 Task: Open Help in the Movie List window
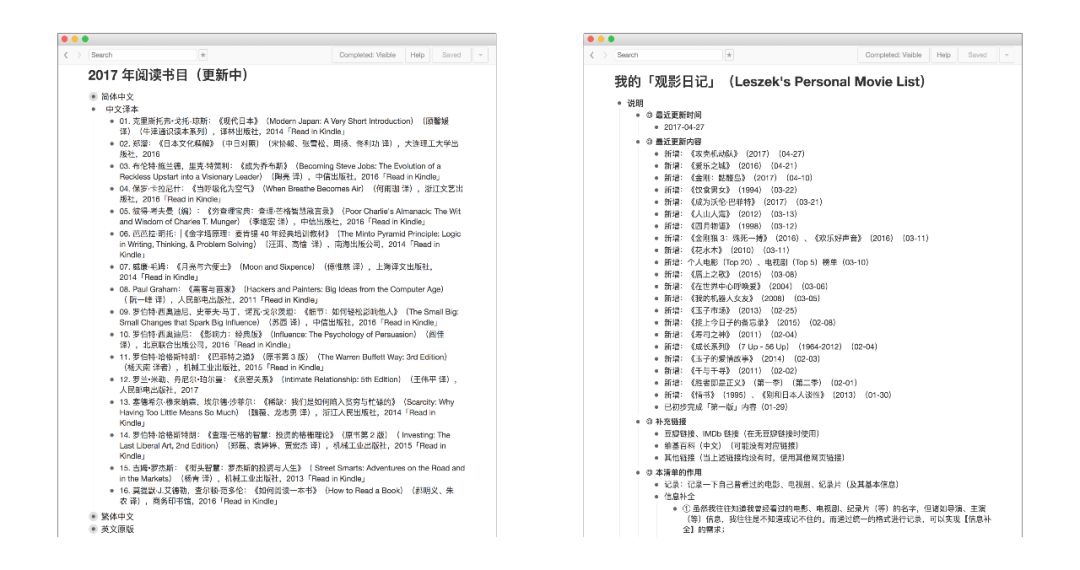click(944, 55)
